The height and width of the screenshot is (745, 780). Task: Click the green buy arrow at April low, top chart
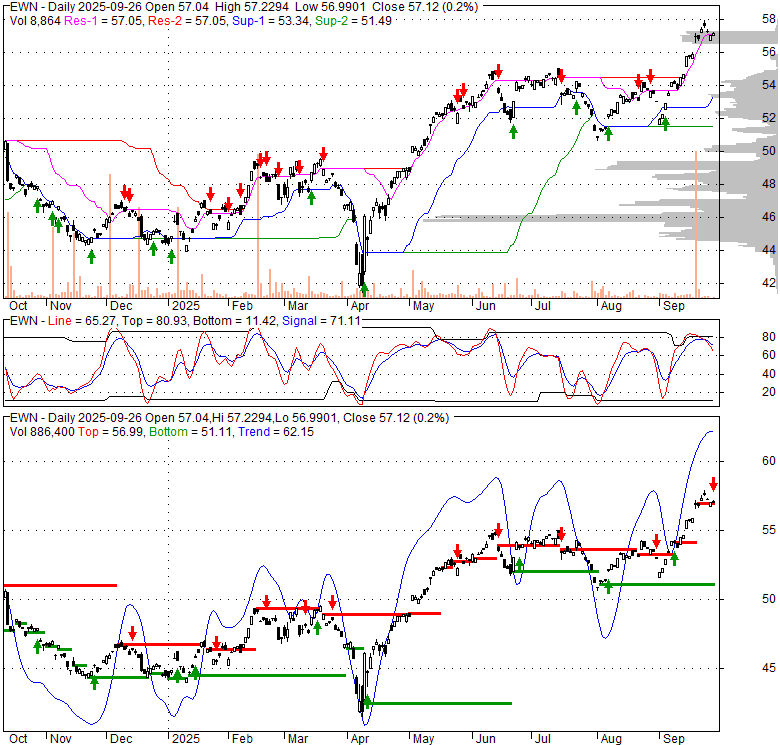coord(364,289)
